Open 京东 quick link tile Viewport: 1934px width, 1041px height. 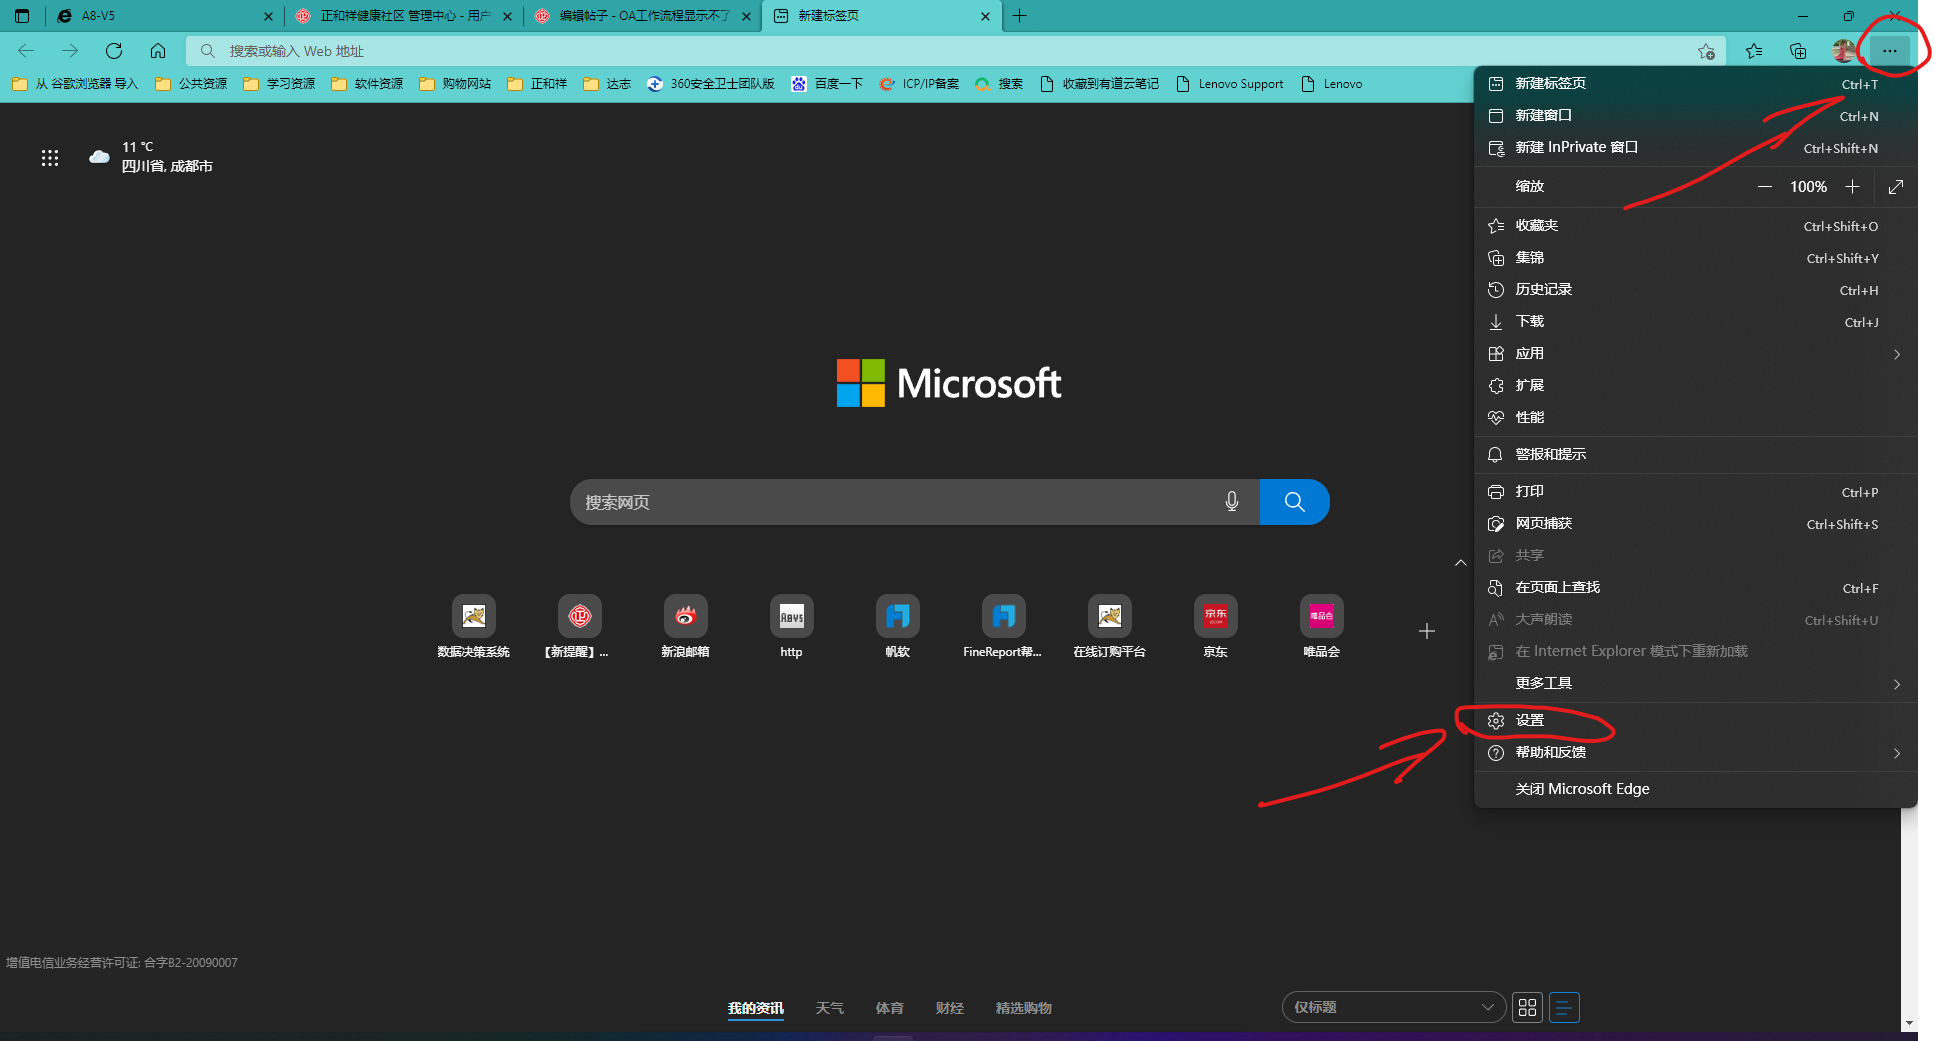[x=1215, y=627]
